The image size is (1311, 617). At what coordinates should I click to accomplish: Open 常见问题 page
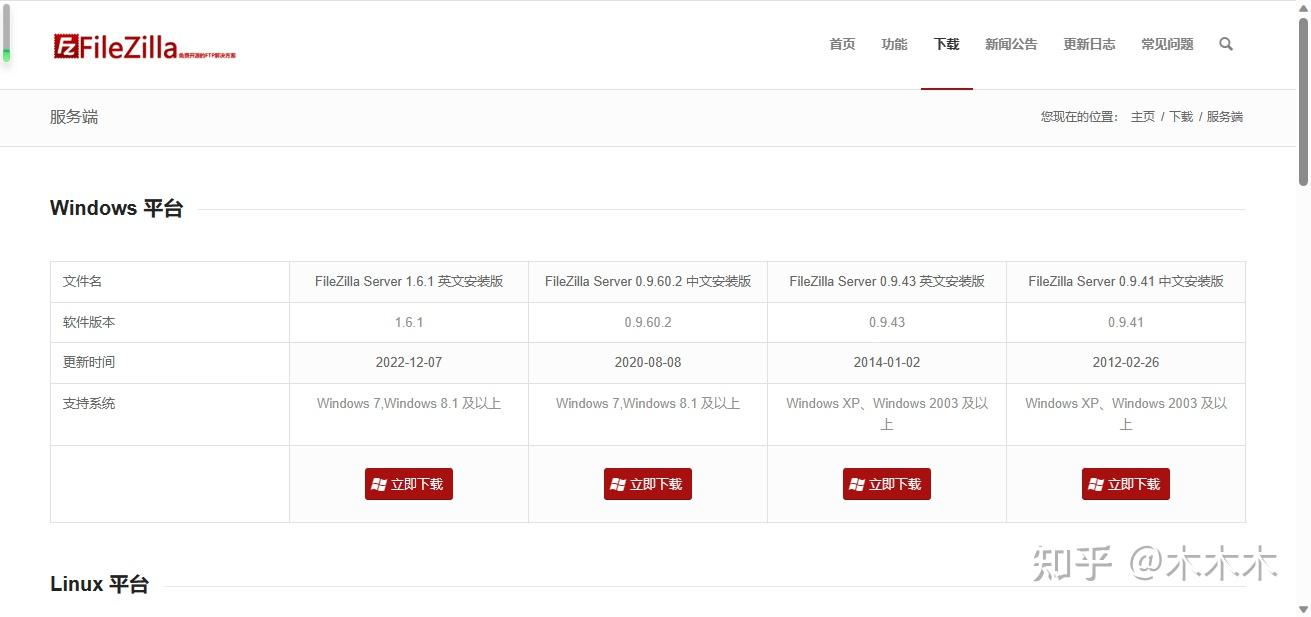click(1167, 44)
